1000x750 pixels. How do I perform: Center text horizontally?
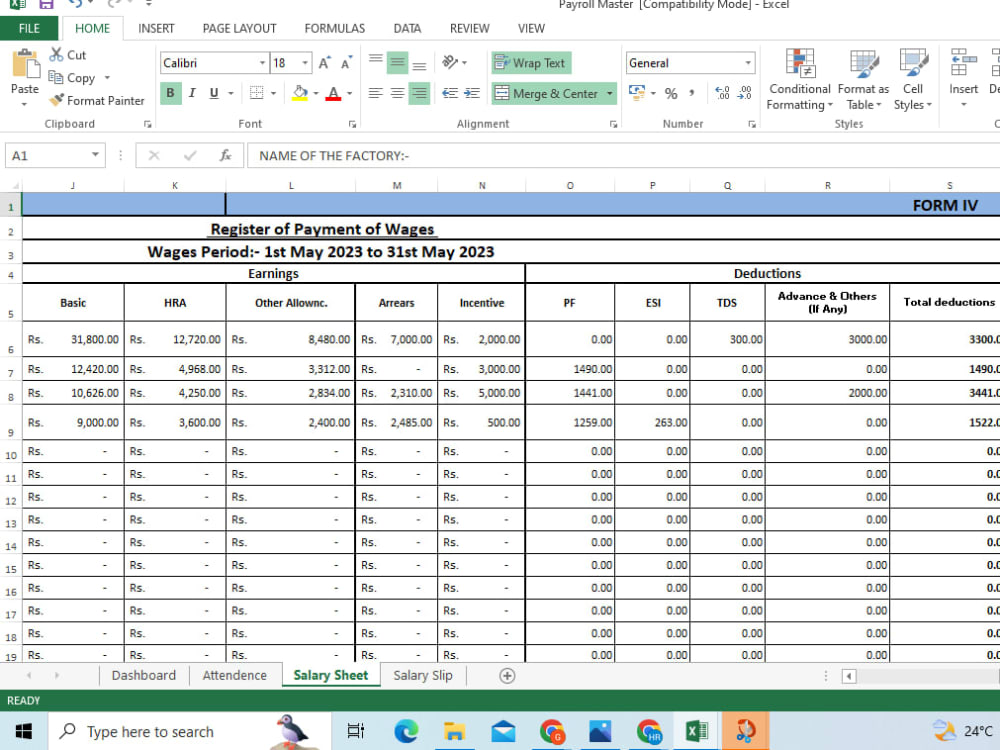[397, 93]
